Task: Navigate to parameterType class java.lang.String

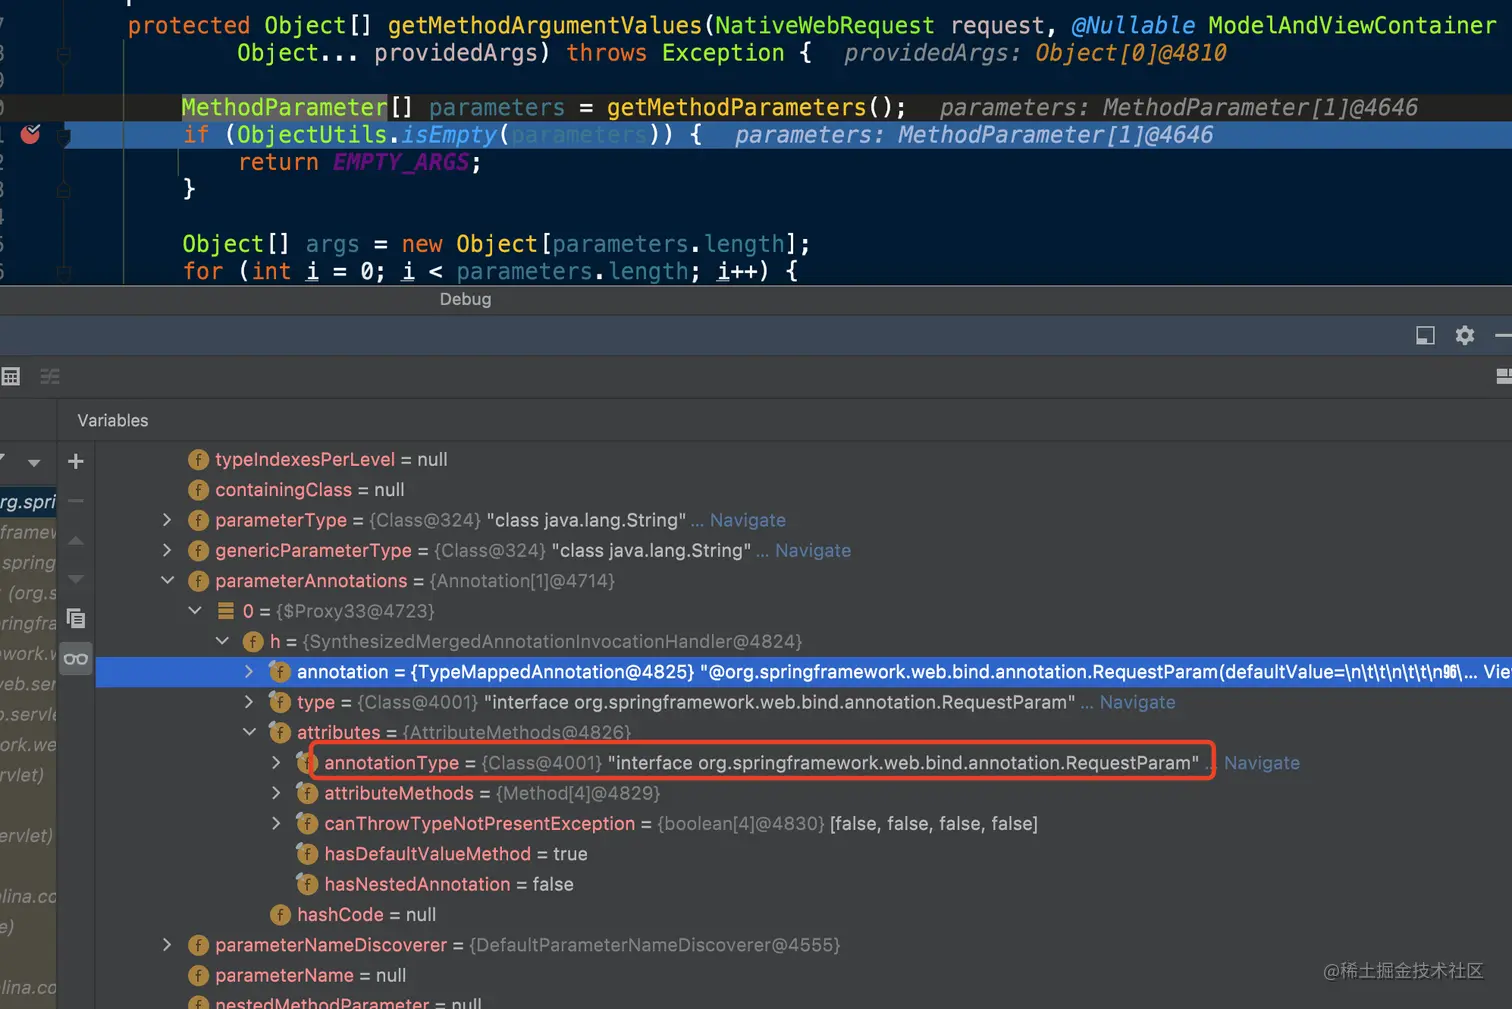Action: pyautogui.click(x=747, y=520)
